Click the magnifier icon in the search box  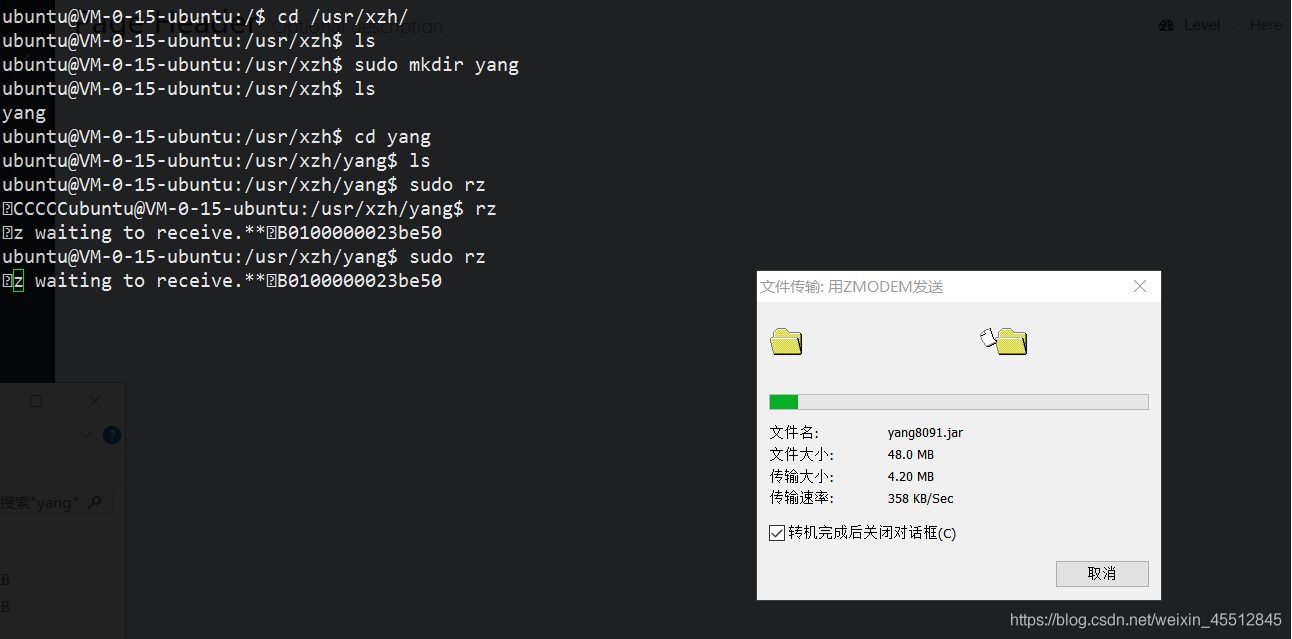click(95, 502)
